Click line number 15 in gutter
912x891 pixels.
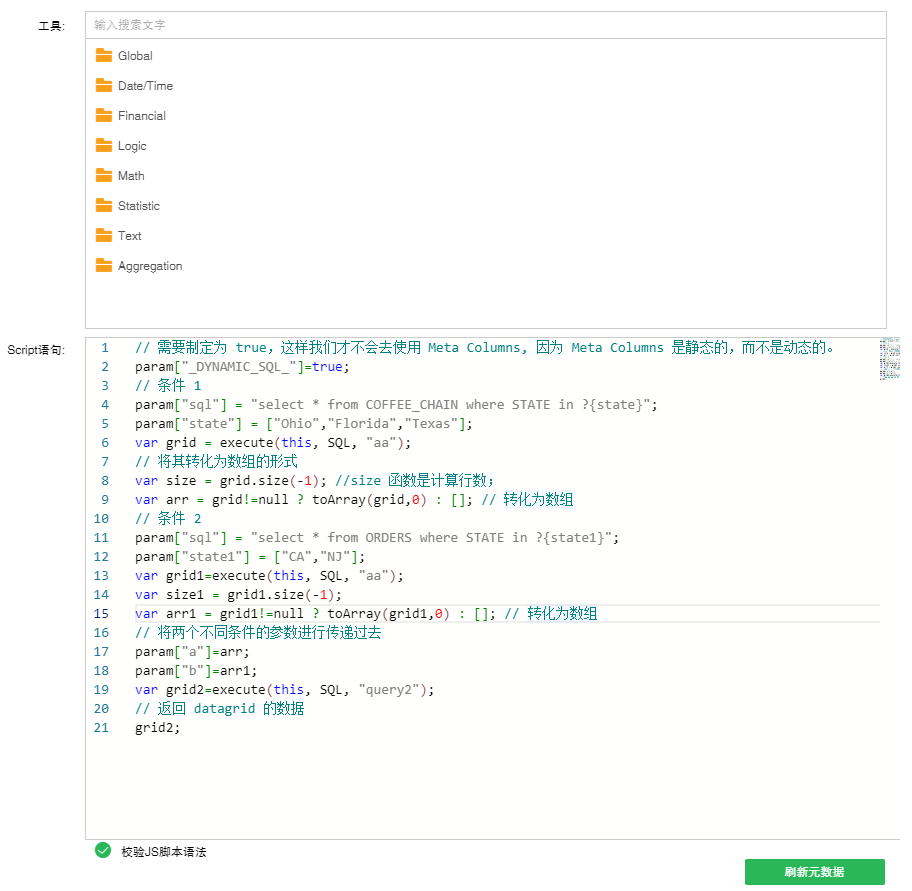click(101, 613)
